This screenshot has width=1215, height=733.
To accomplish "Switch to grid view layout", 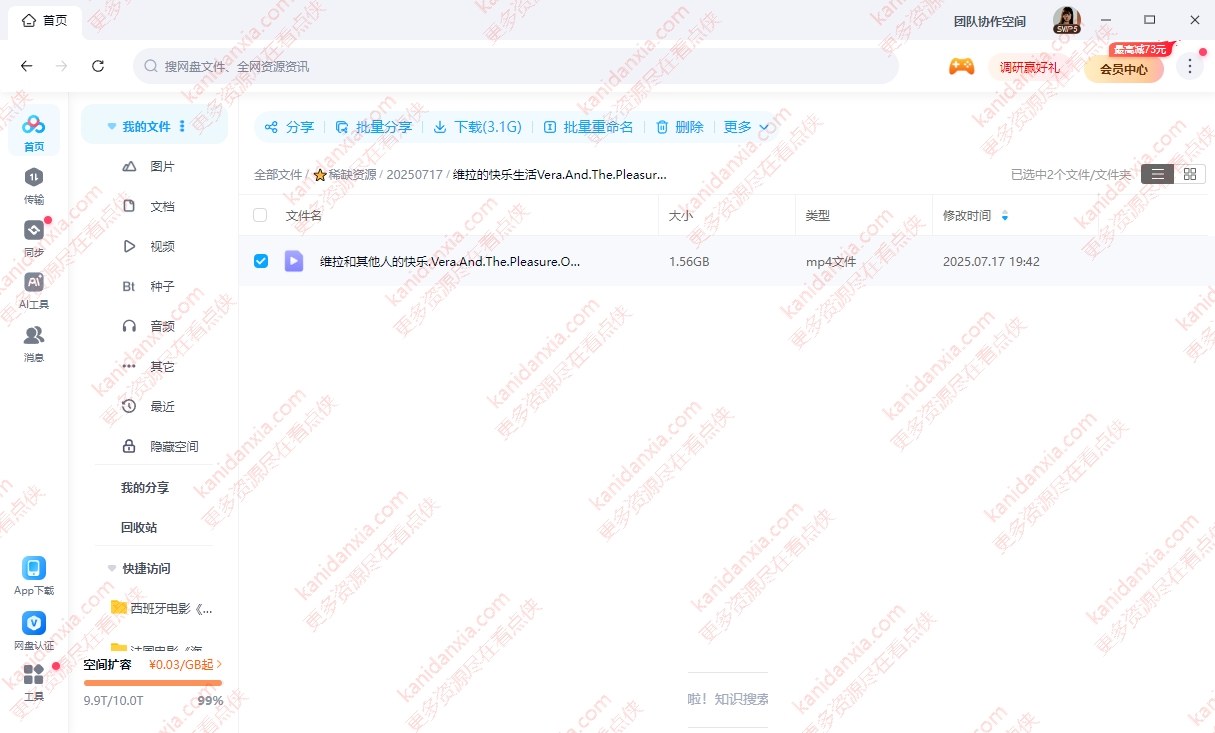I will point(1189,174).
